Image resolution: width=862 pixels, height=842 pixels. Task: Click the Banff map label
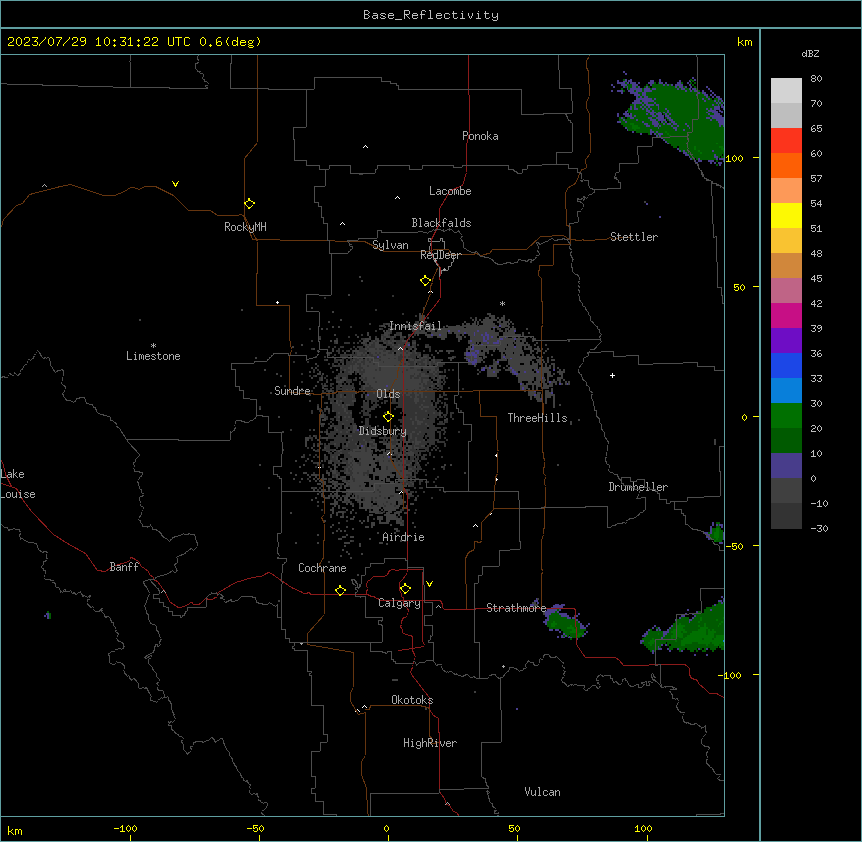point(124,567)
